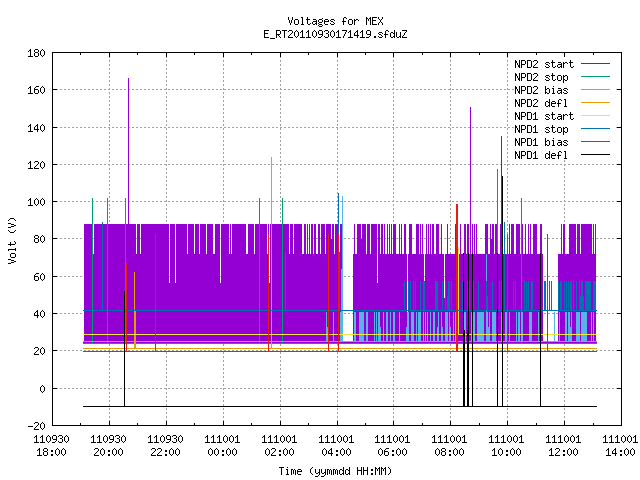Click the purple line sample for NPD2 start

pyautogui.click(x=595, y=64)
